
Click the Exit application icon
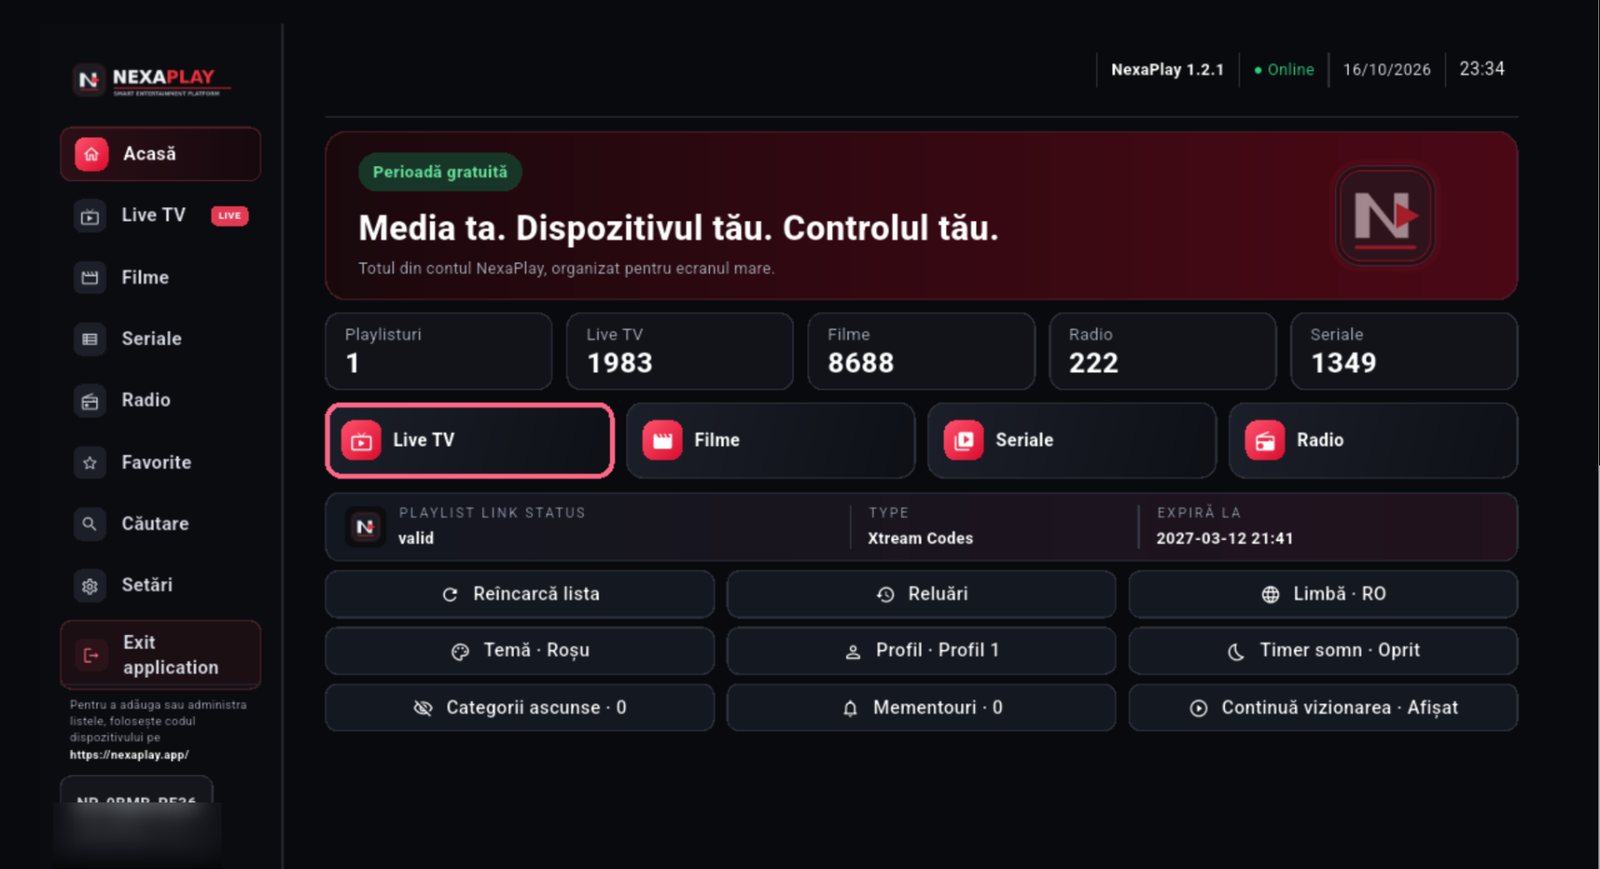click(91, 655)
